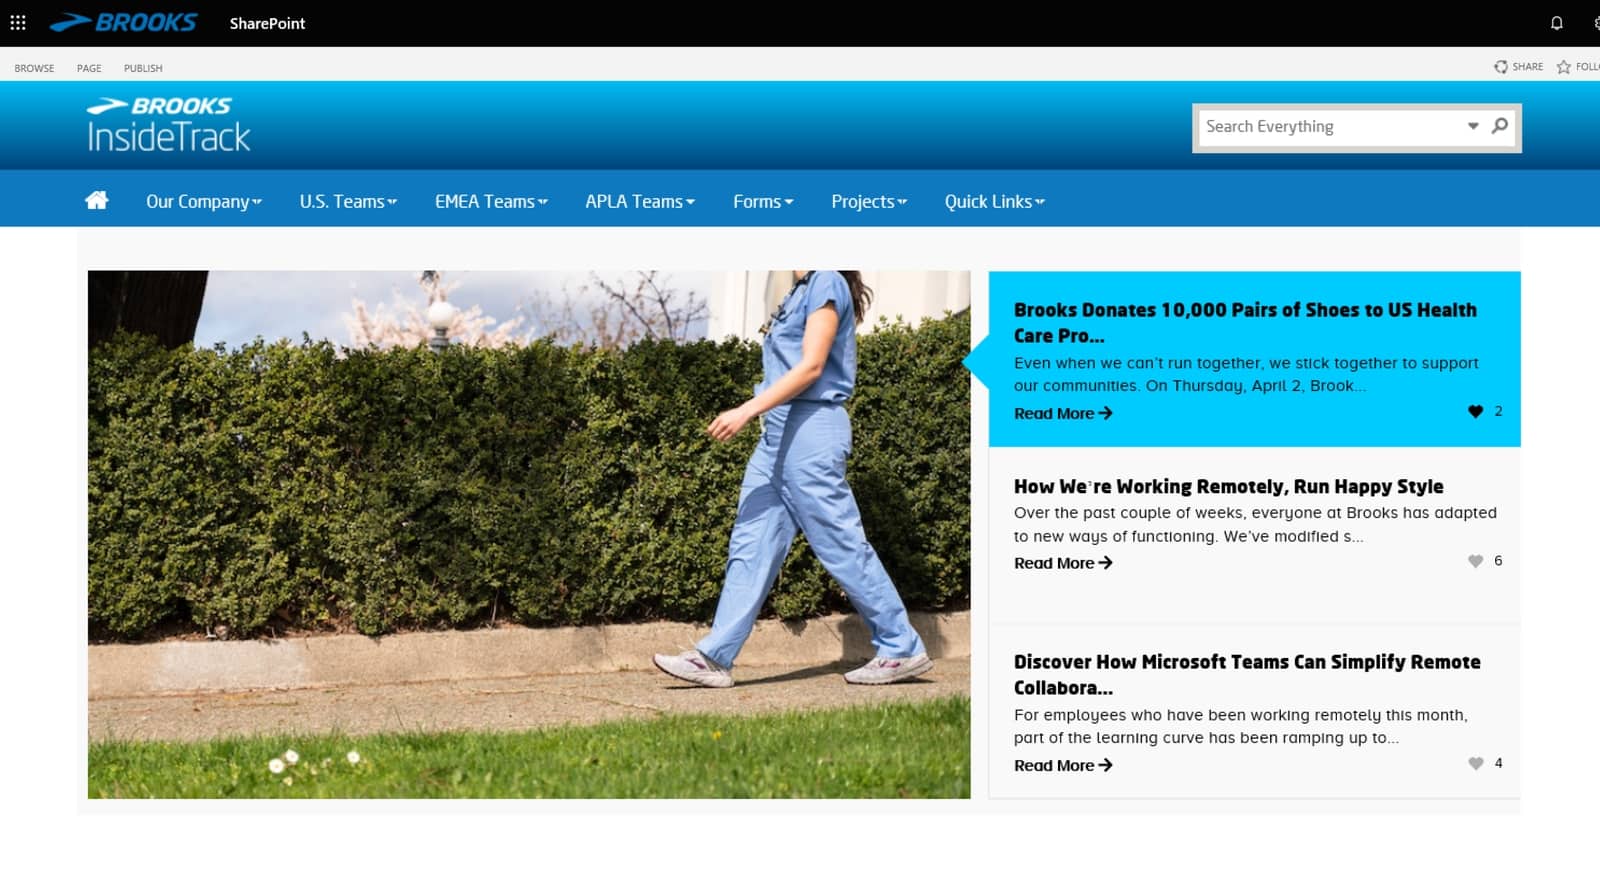1600x873 pixels.
Task: Expand the Quick Links menu
Action: [x=995, y=201]
